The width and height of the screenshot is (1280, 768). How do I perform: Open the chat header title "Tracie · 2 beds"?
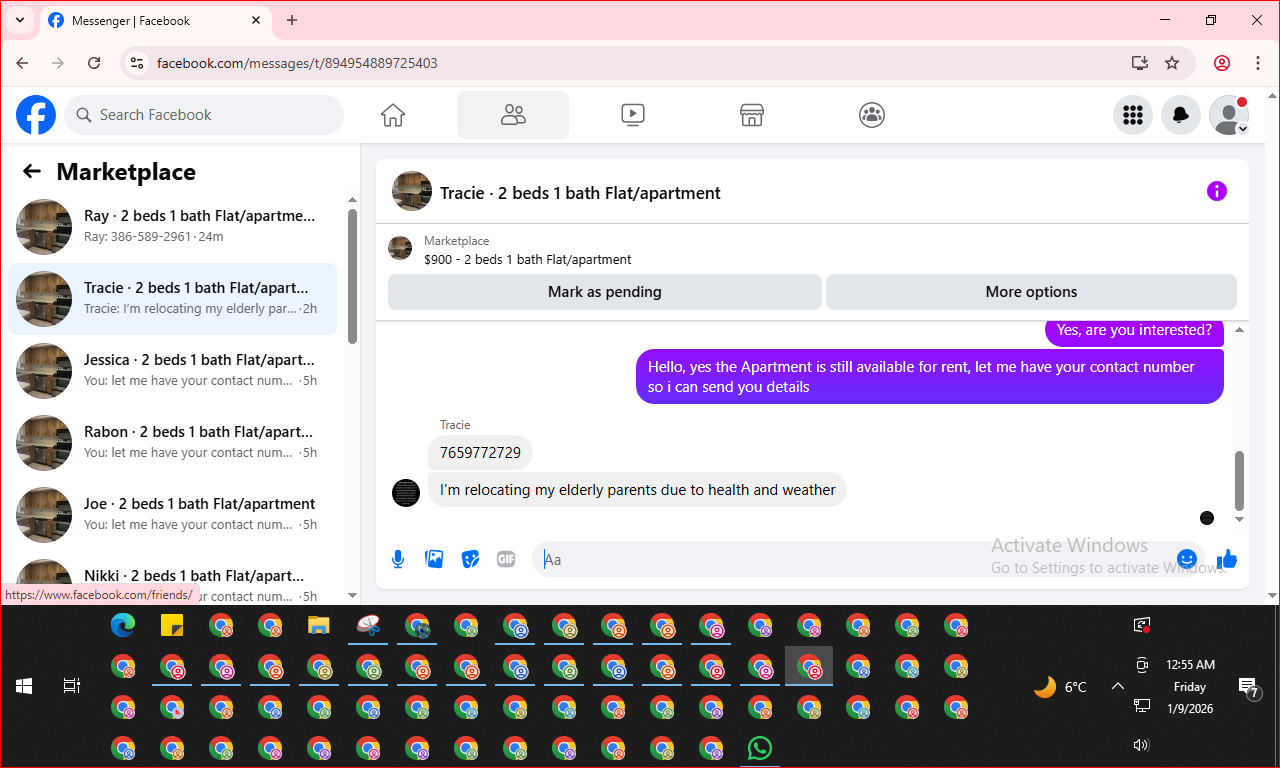tap(580, 193)
